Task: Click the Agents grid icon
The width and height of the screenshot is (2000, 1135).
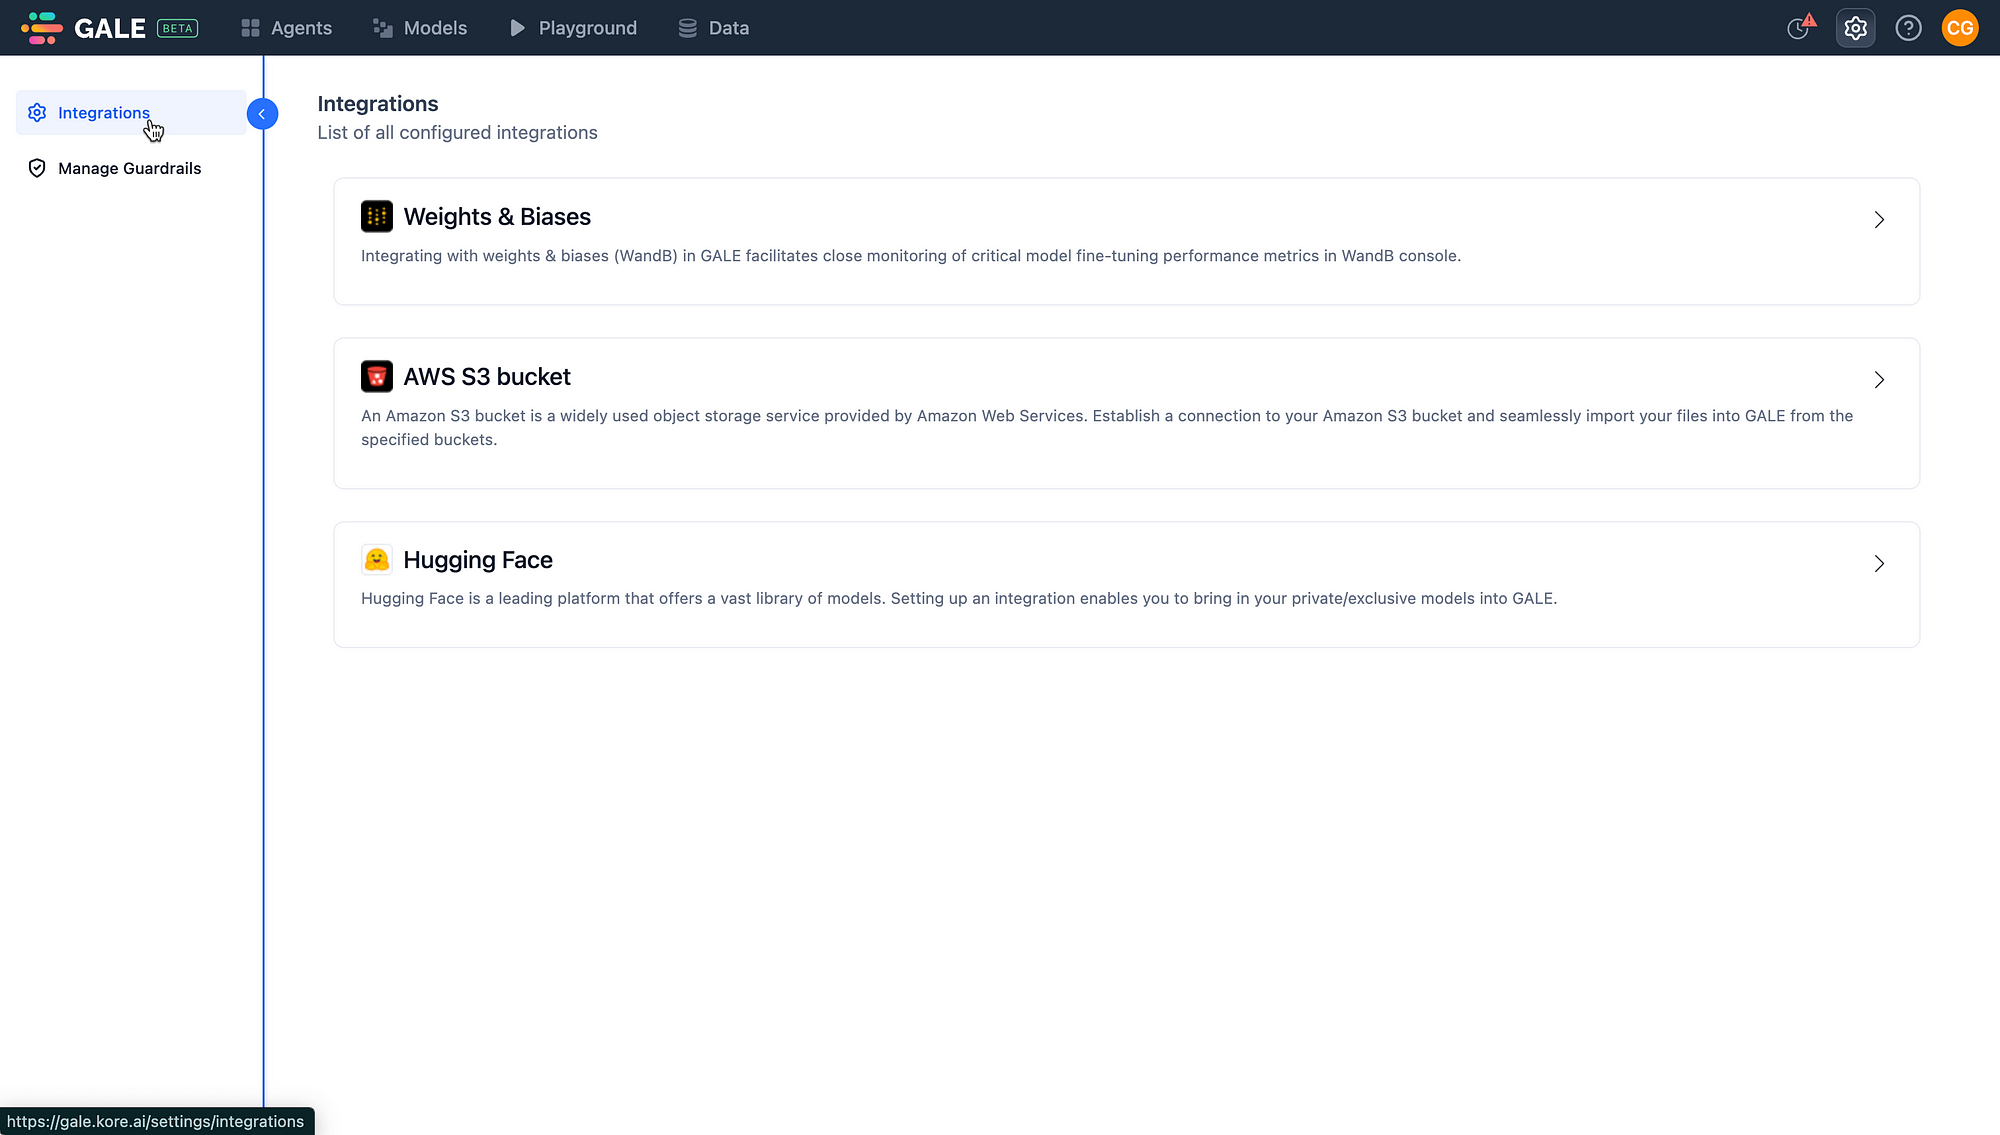Action: point(251,28)
